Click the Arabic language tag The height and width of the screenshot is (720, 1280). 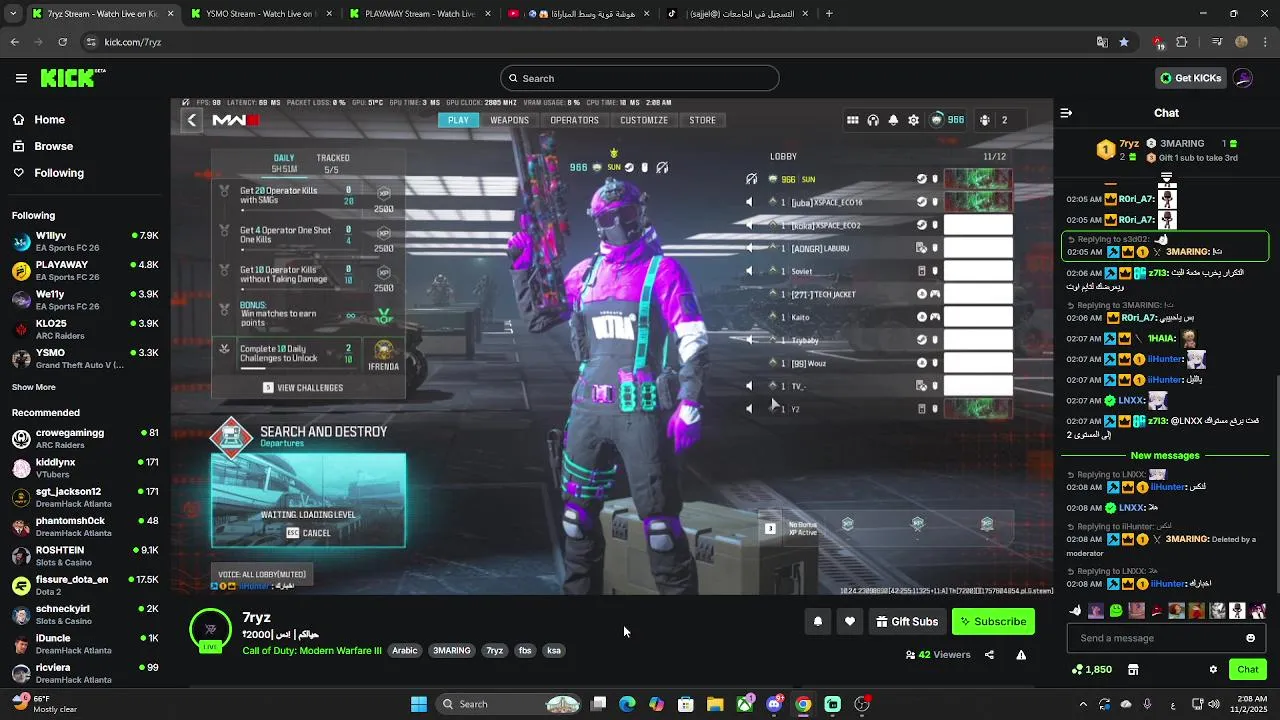click(x=405, y=651)
